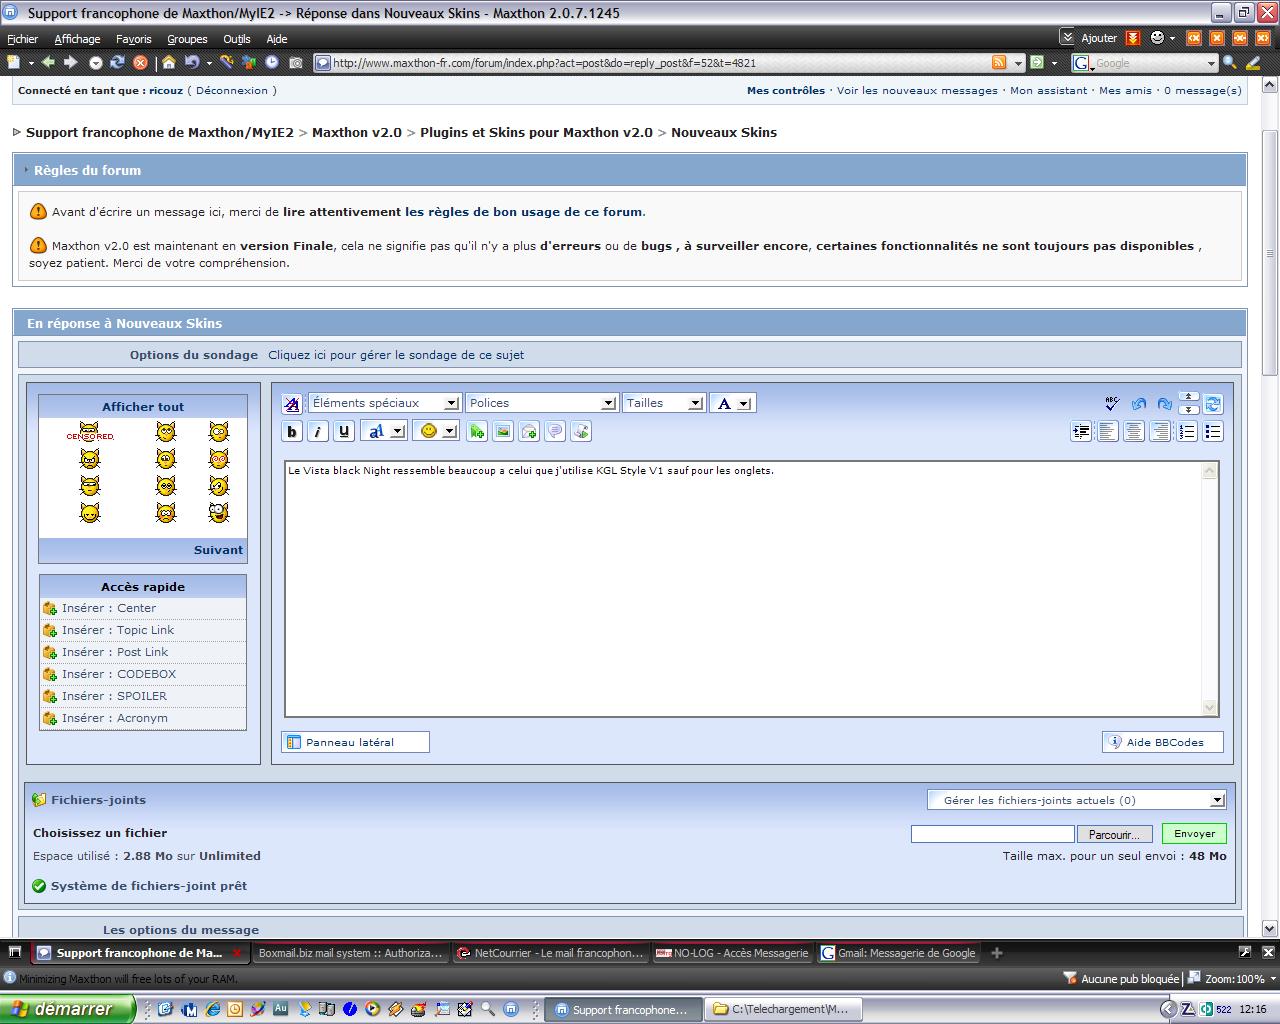This screenshot has height=1024, width=1280.
Task: Open Gérer les fichiers-joints actuels dropdown
Action: [x=1077, y=800]
